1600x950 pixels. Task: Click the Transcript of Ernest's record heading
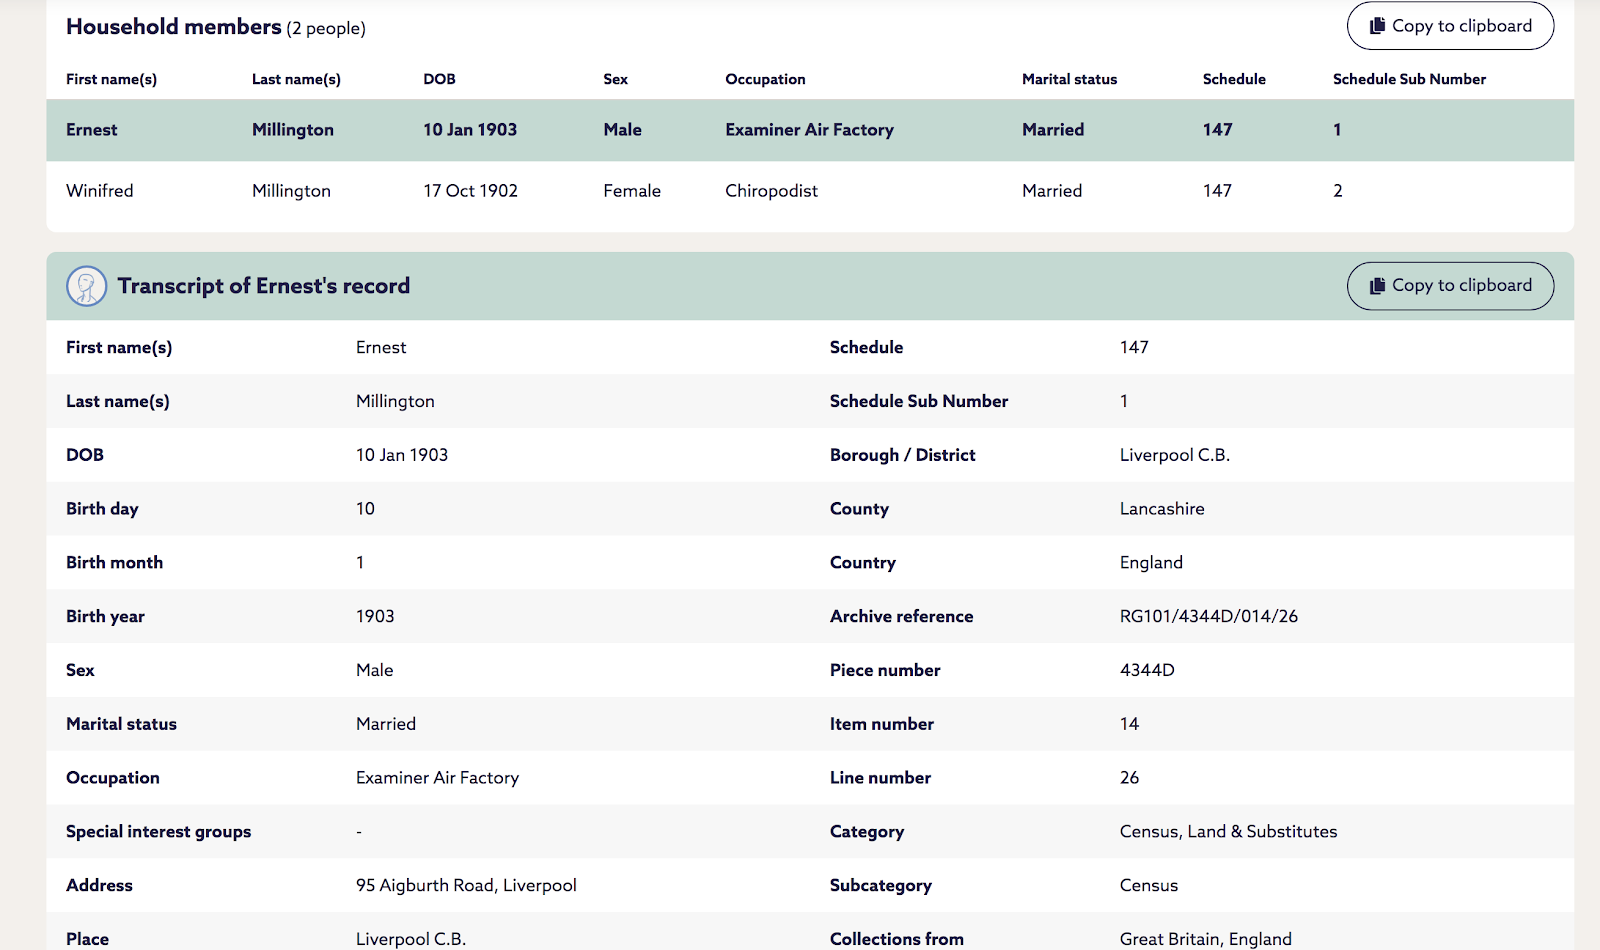[x=264, y=286]
